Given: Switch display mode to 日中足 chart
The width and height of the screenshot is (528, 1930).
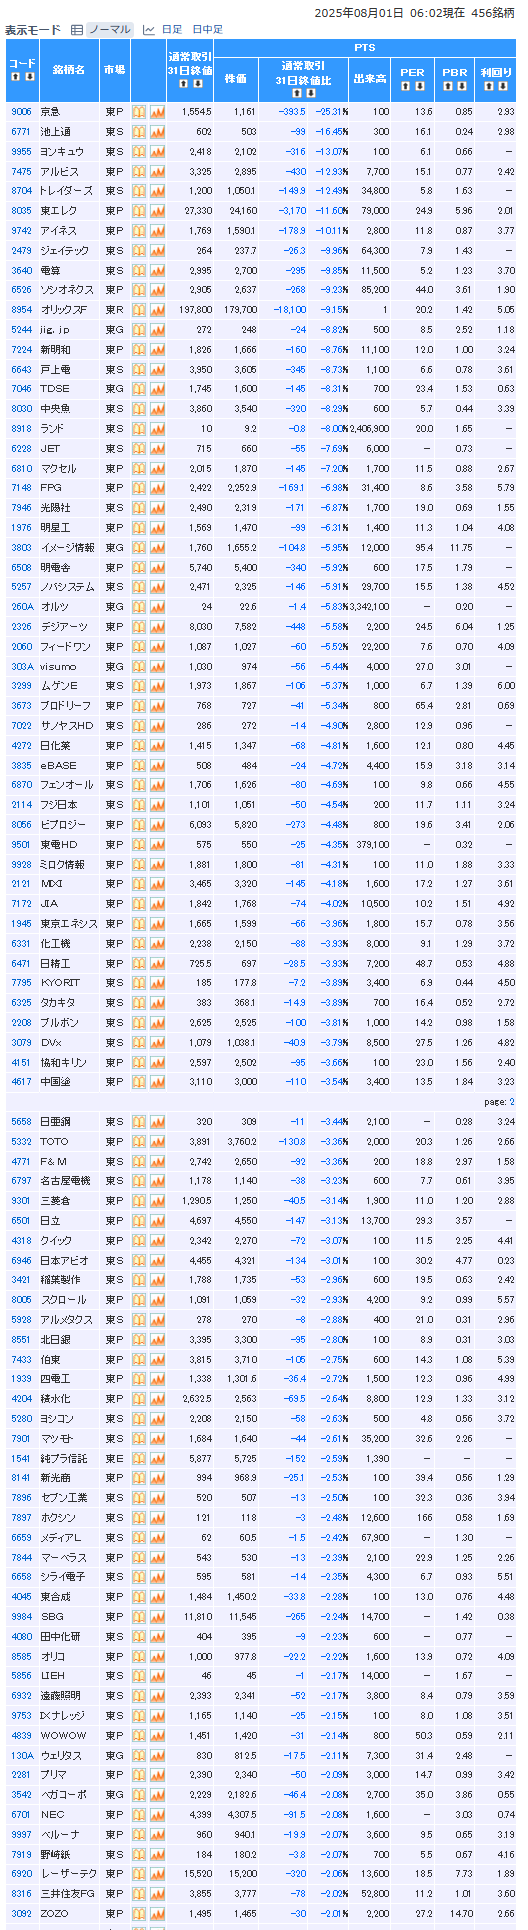Looking at the screenshot, I should coord(207,30).
